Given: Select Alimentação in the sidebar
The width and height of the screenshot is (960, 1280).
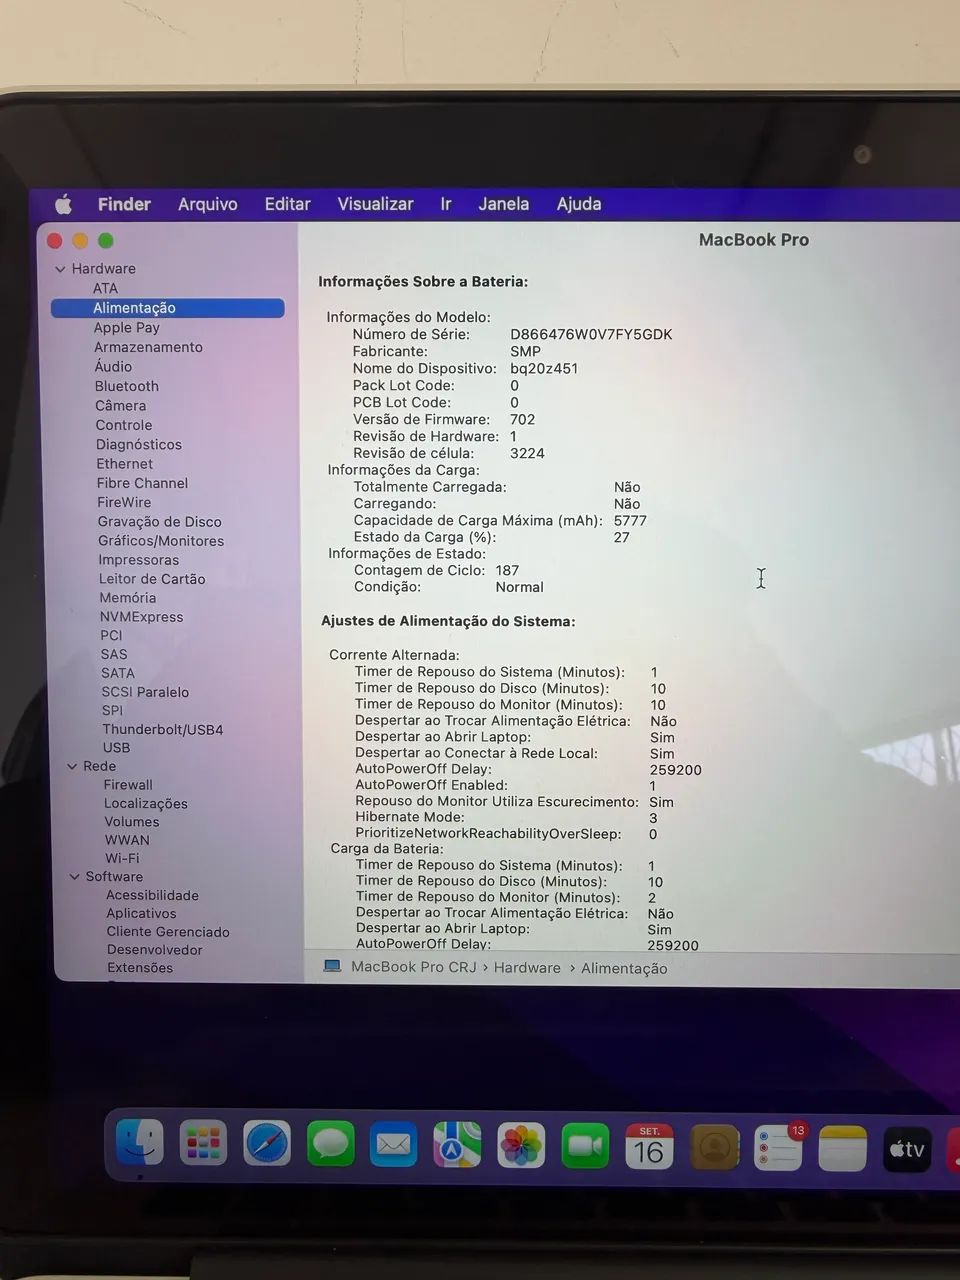Looking at the screenshot, I should [x=167, y=308].
